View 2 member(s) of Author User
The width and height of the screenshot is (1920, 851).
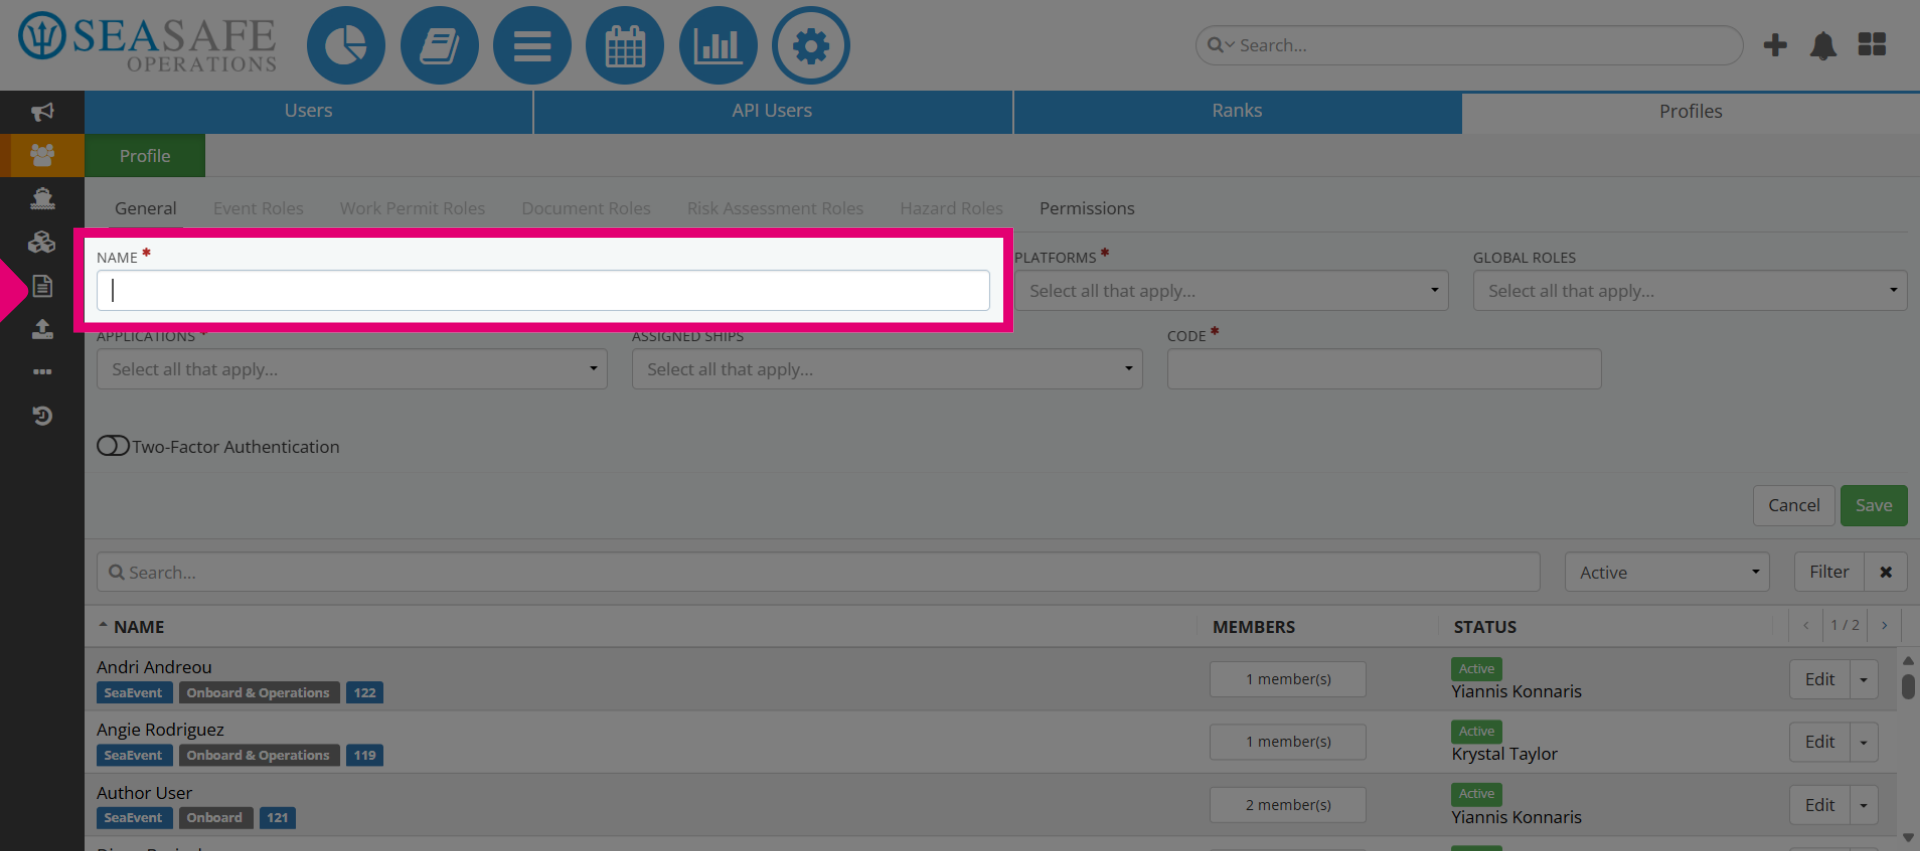[1288, 805]
